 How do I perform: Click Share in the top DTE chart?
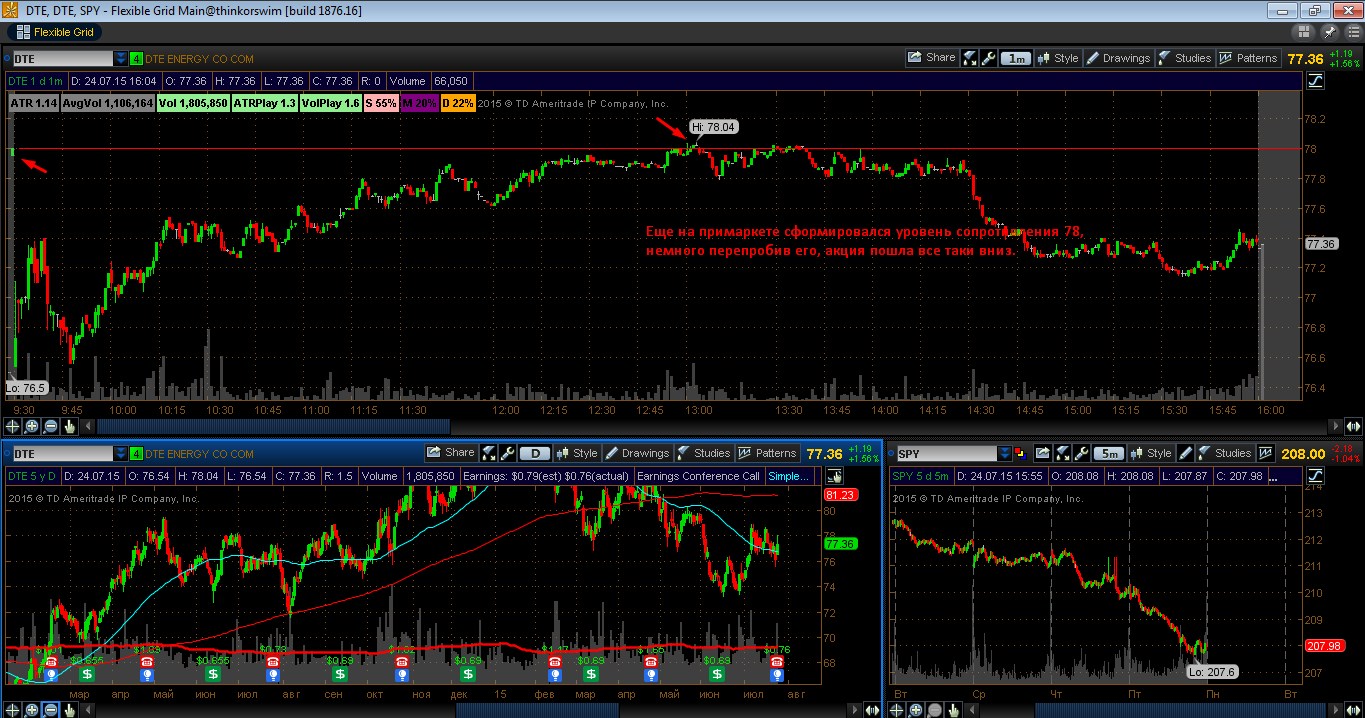(932, 58)
